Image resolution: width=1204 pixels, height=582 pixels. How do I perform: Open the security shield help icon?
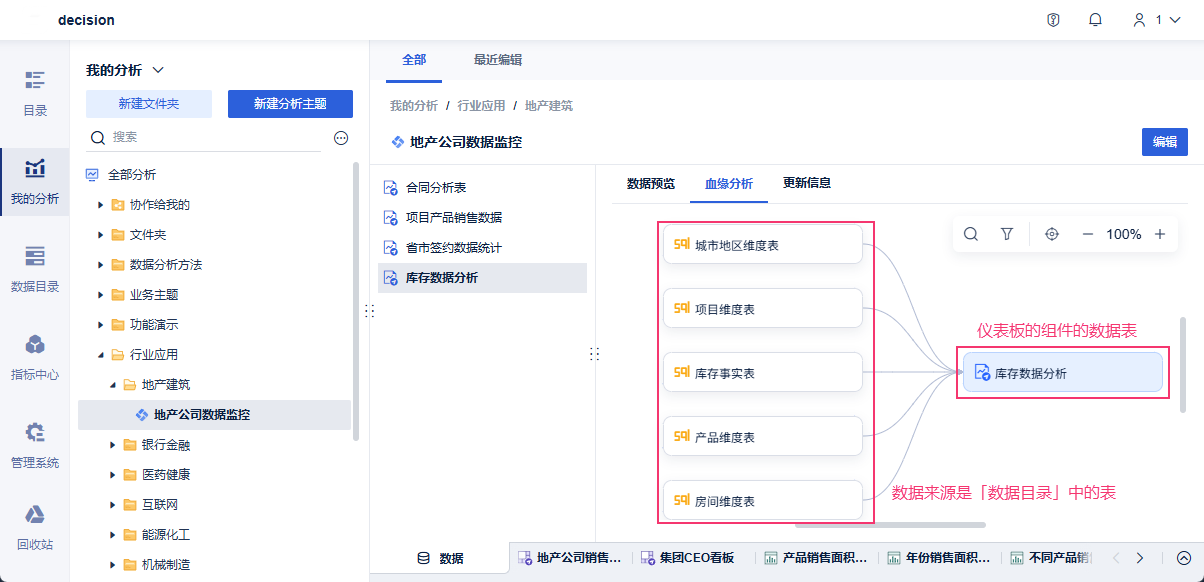pos(1053,20)
